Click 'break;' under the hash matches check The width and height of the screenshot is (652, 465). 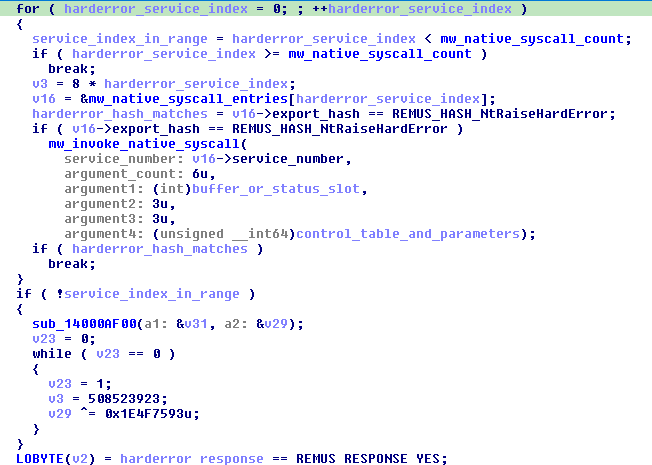(72, 263)
